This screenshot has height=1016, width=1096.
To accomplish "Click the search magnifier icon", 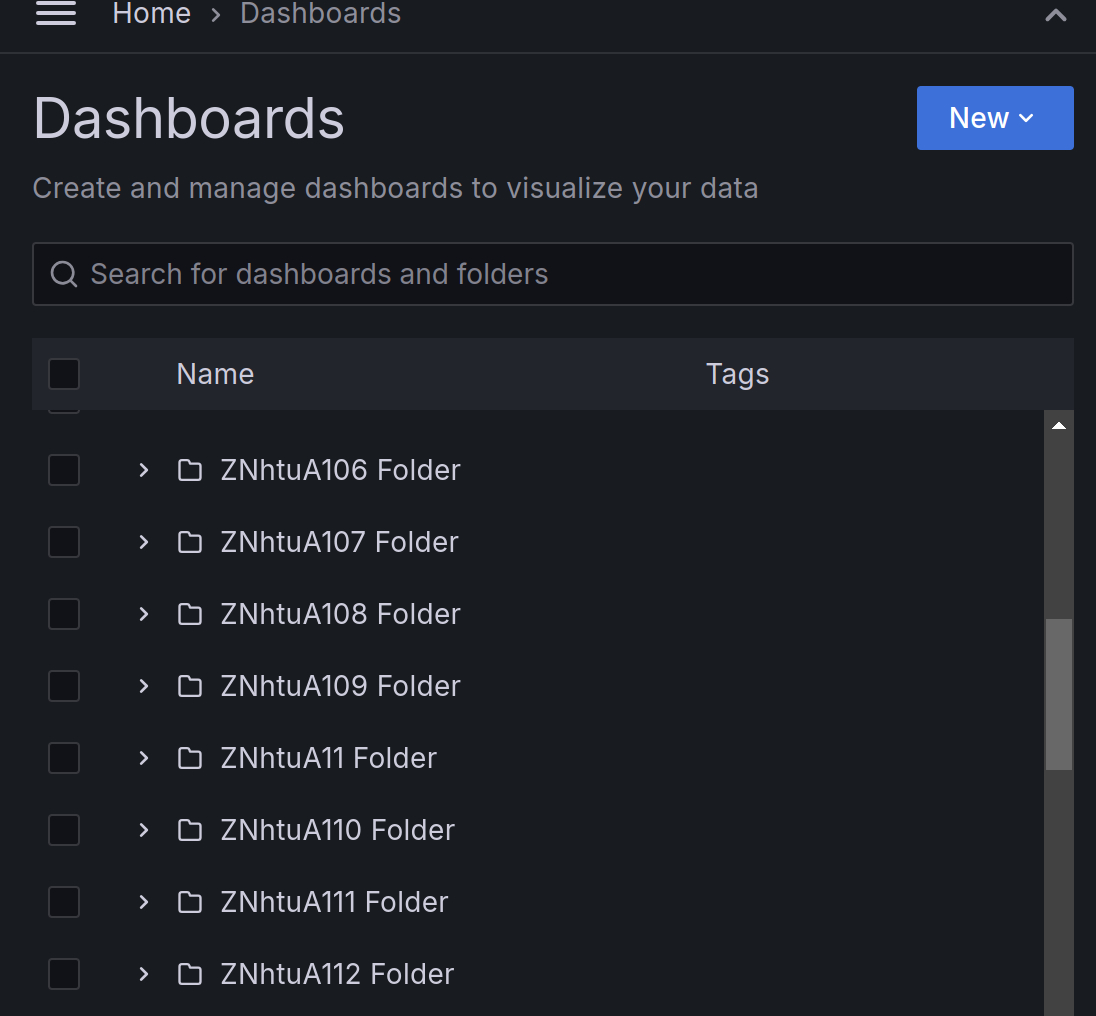I will (64, 273).
